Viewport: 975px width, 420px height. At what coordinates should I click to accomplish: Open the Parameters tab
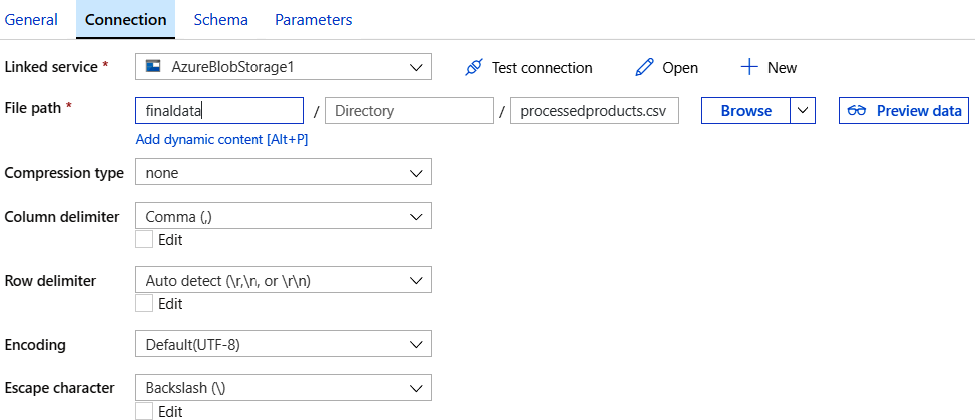pyautogui.click(x=313, y=19)
